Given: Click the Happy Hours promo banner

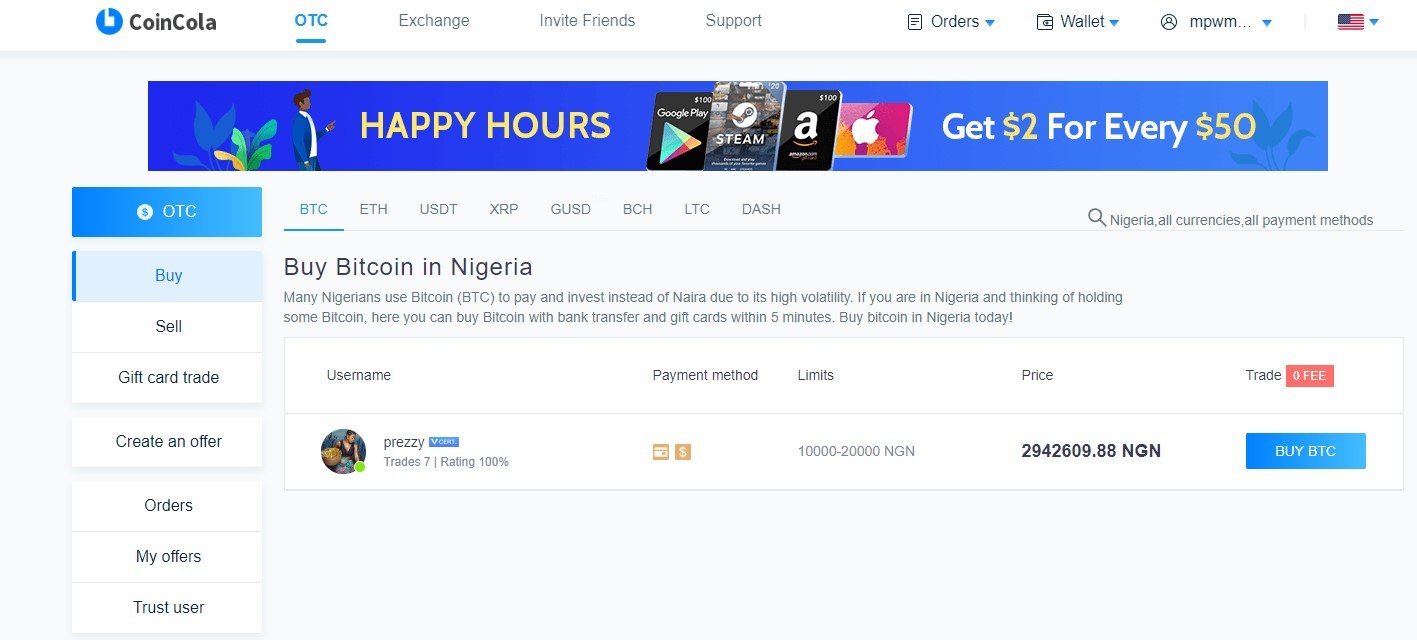Looking at the screenshot, I should 738,126.
